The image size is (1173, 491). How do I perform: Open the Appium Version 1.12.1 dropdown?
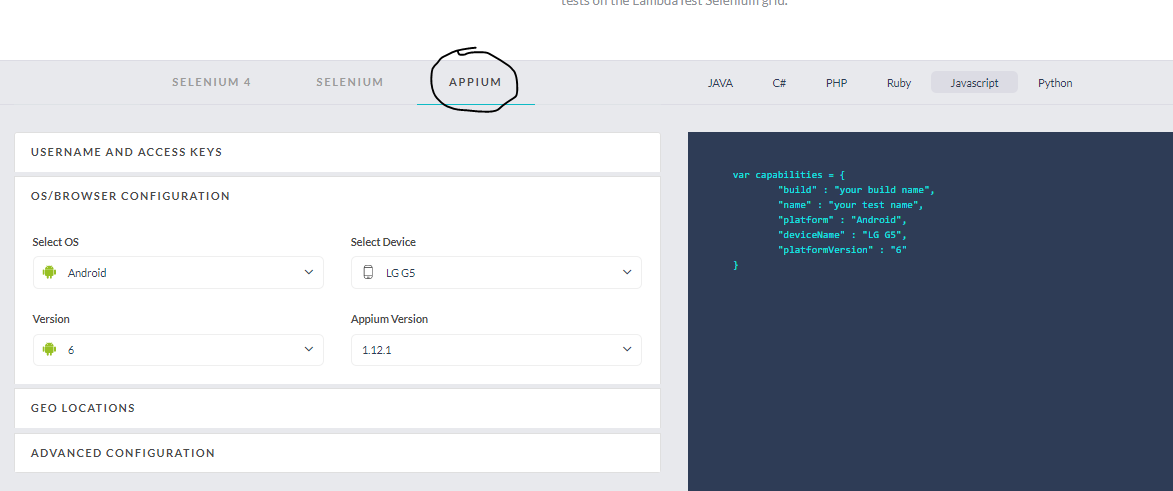click(x=496, y=349)
